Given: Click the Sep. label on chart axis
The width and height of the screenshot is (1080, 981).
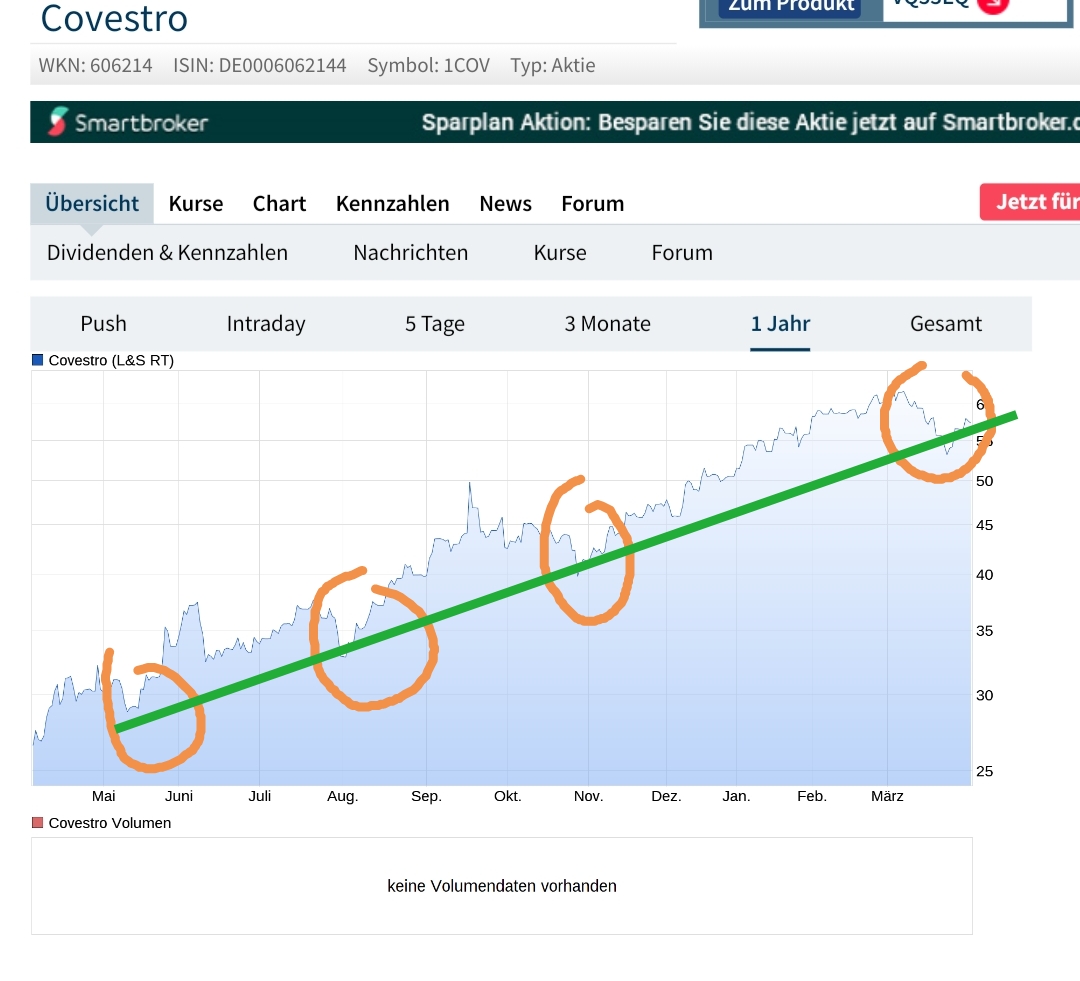Looking at the screenshot, I should [x=426, y=796].
